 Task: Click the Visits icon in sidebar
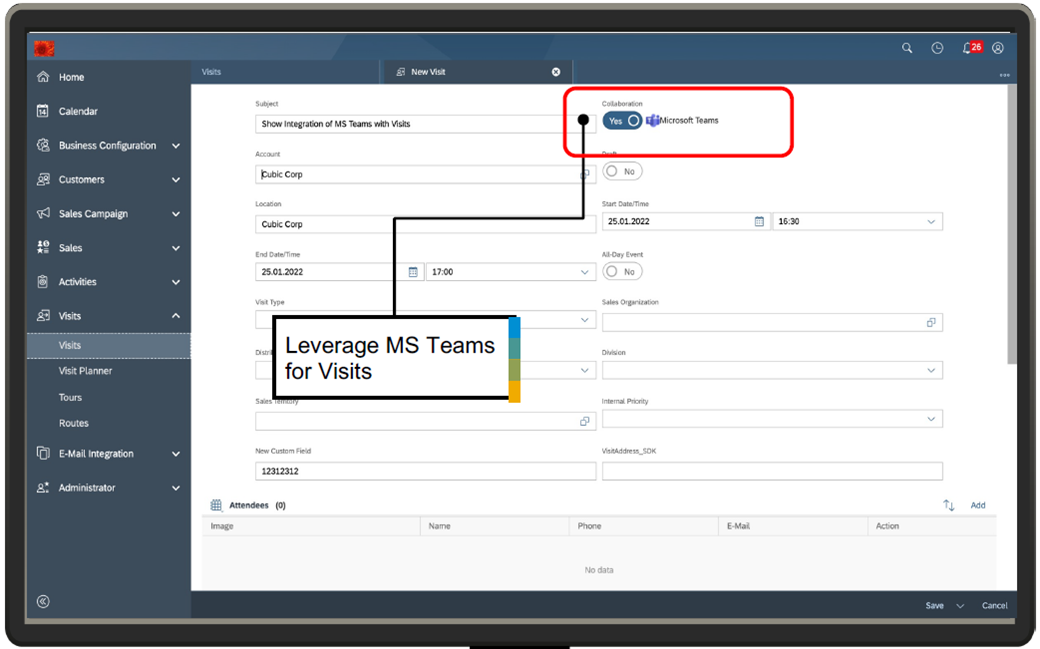pos(43,316)
